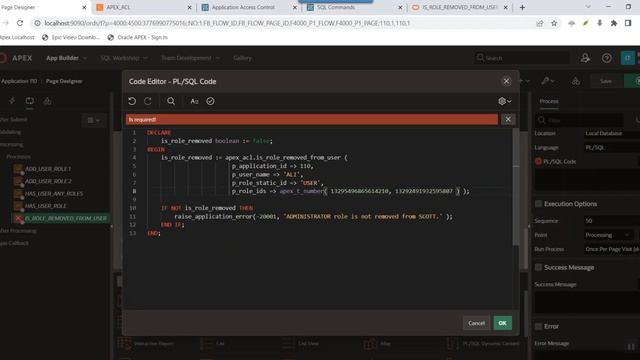Switch to the Process property tab
The width and height of the screenshot is (640, 360).
point(549,101)
